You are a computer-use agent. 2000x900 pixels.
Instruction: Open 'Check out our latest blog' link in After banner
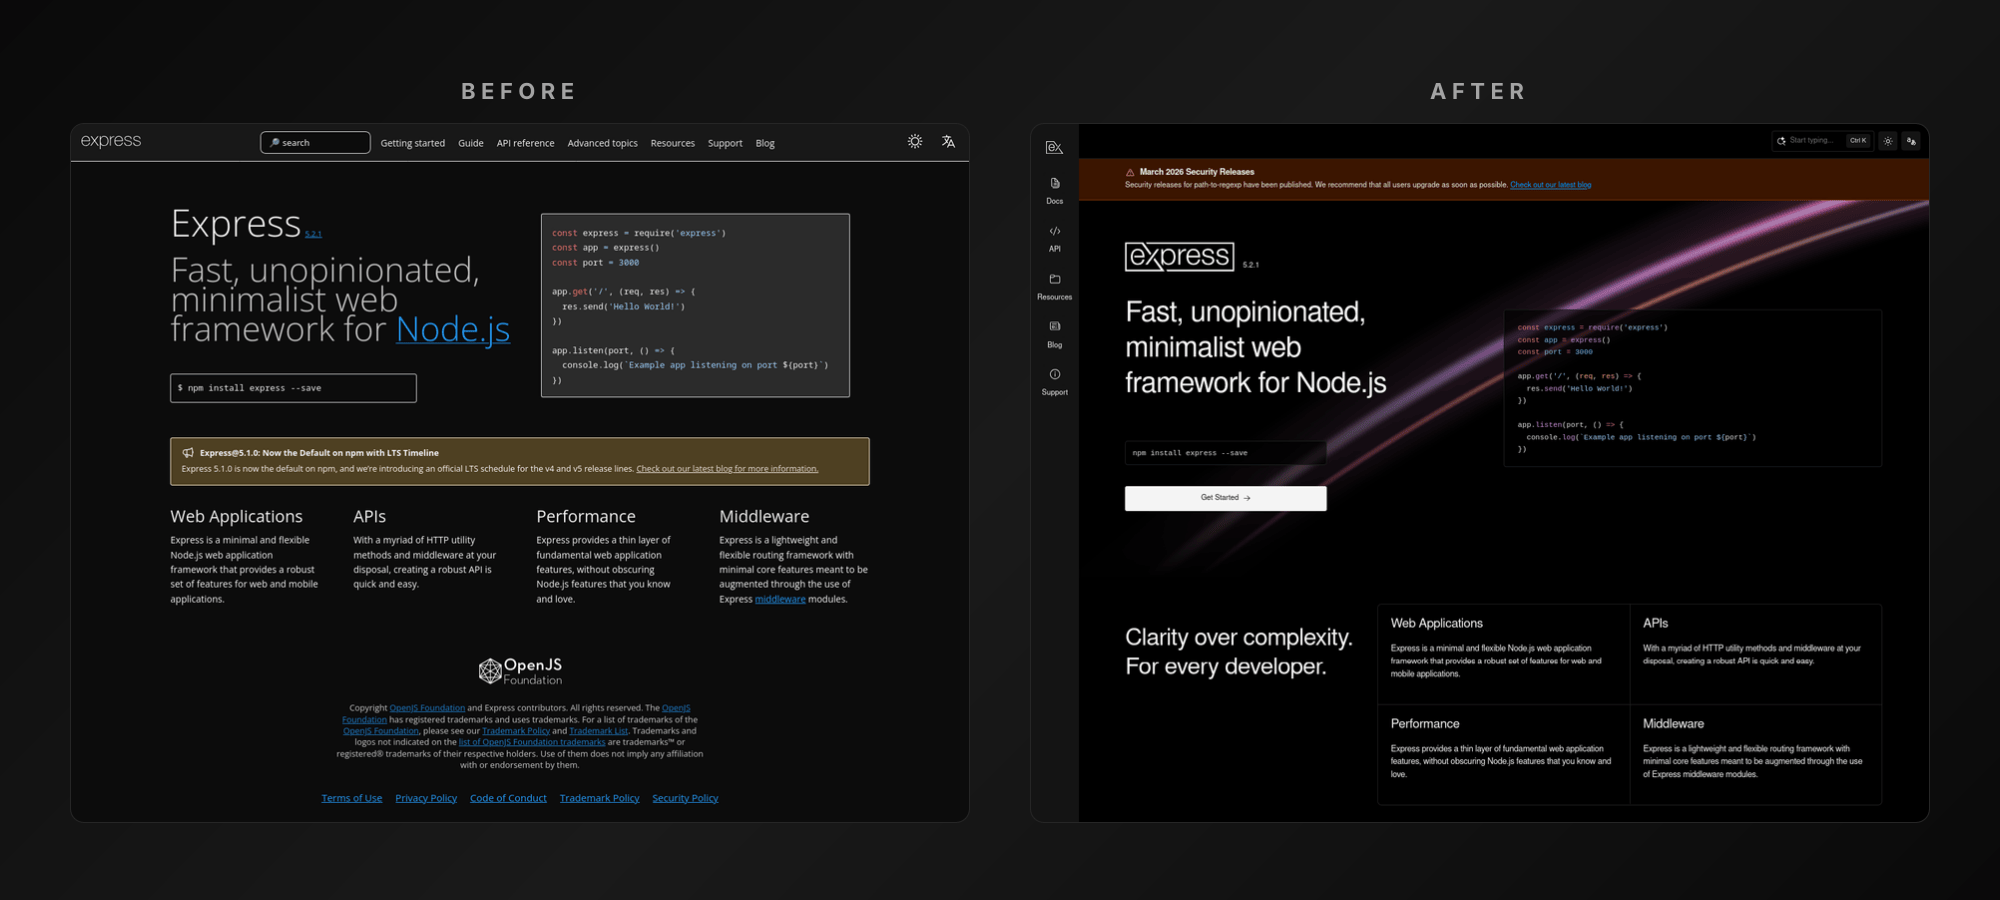pyautogui.click(x=1550, y=185)
